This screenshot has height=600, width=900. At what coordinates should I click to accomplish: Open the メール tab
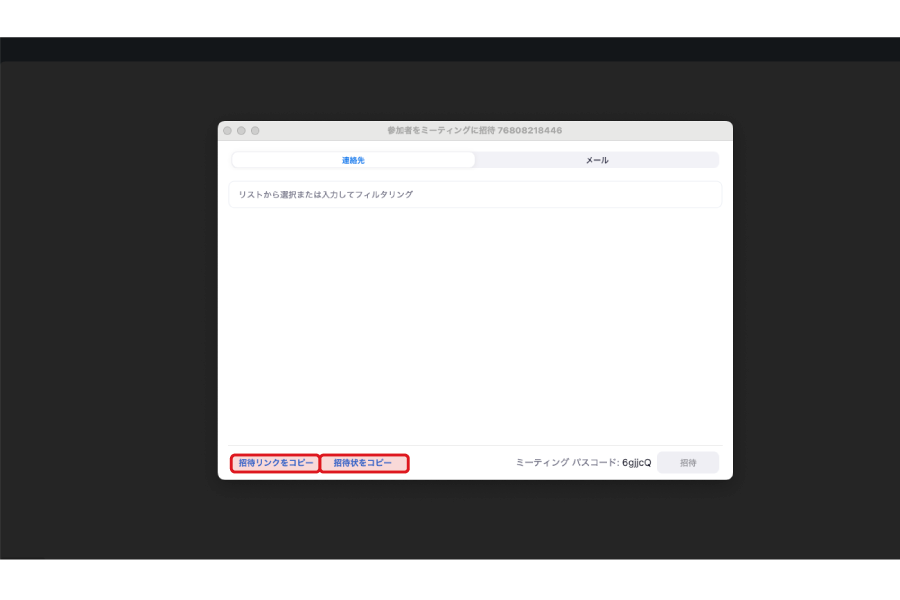[x=597, y=160]
